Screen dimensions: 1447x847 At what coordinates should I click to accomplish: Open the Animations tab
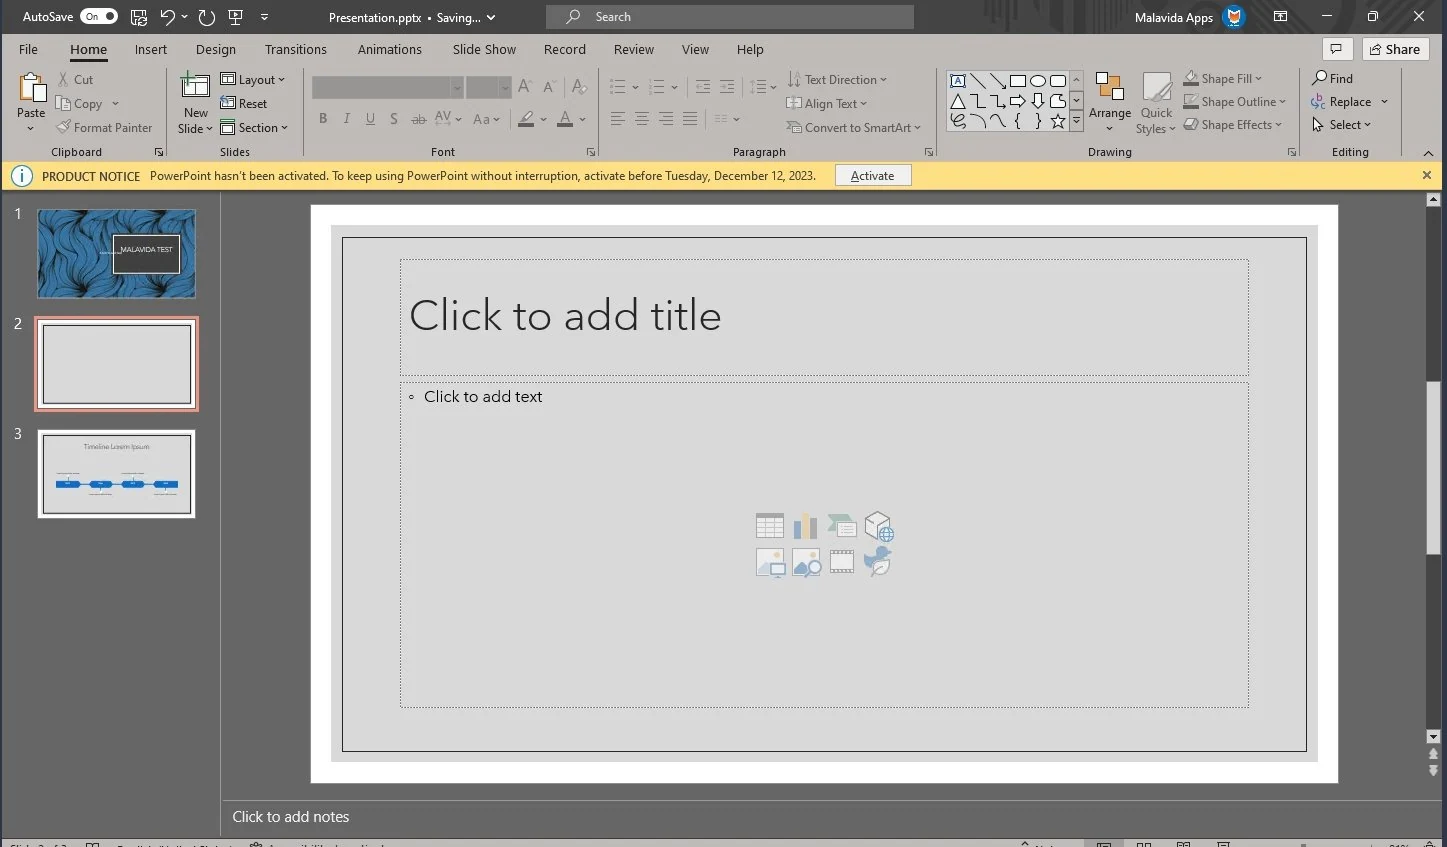point(390,49)
